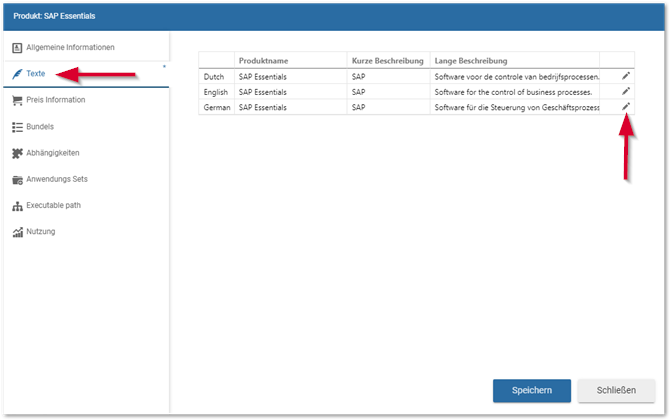Show the Executable path tab
This screenshot has width=670, height=420.
click(x=86, y=206)
